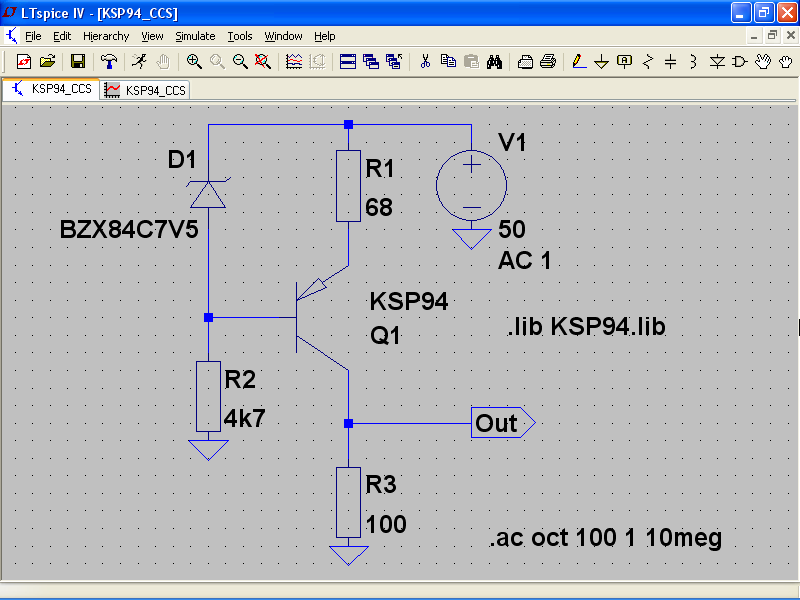
Task: Click the Print icon
Action: pyautogui.click(x=548, y=62)
